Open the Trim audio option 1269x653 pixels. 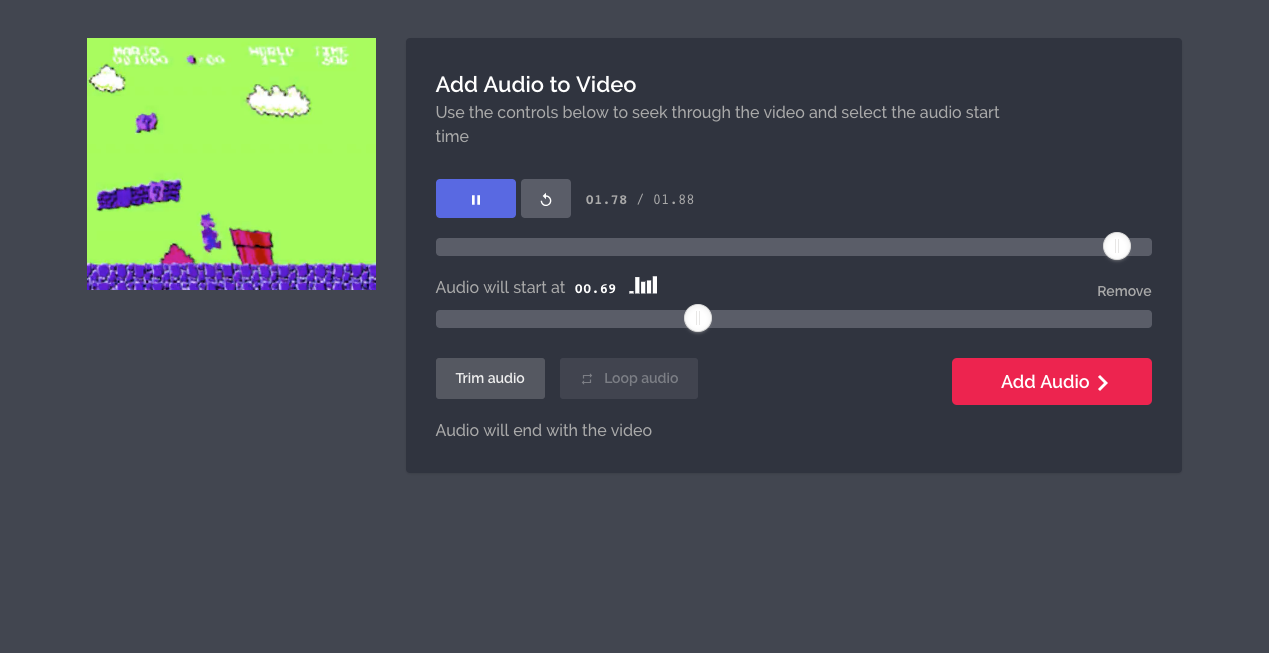tap(490, 378)
